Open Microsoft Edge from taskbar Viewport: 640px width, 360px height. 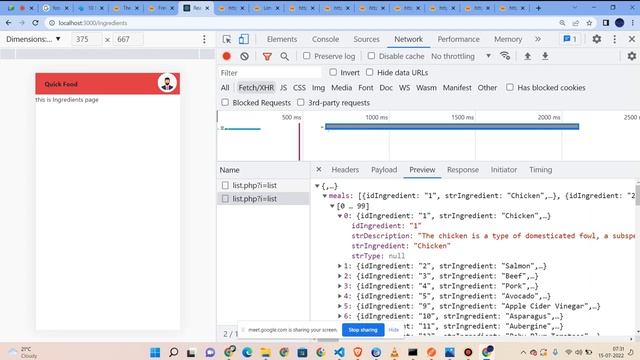(247, 352)
